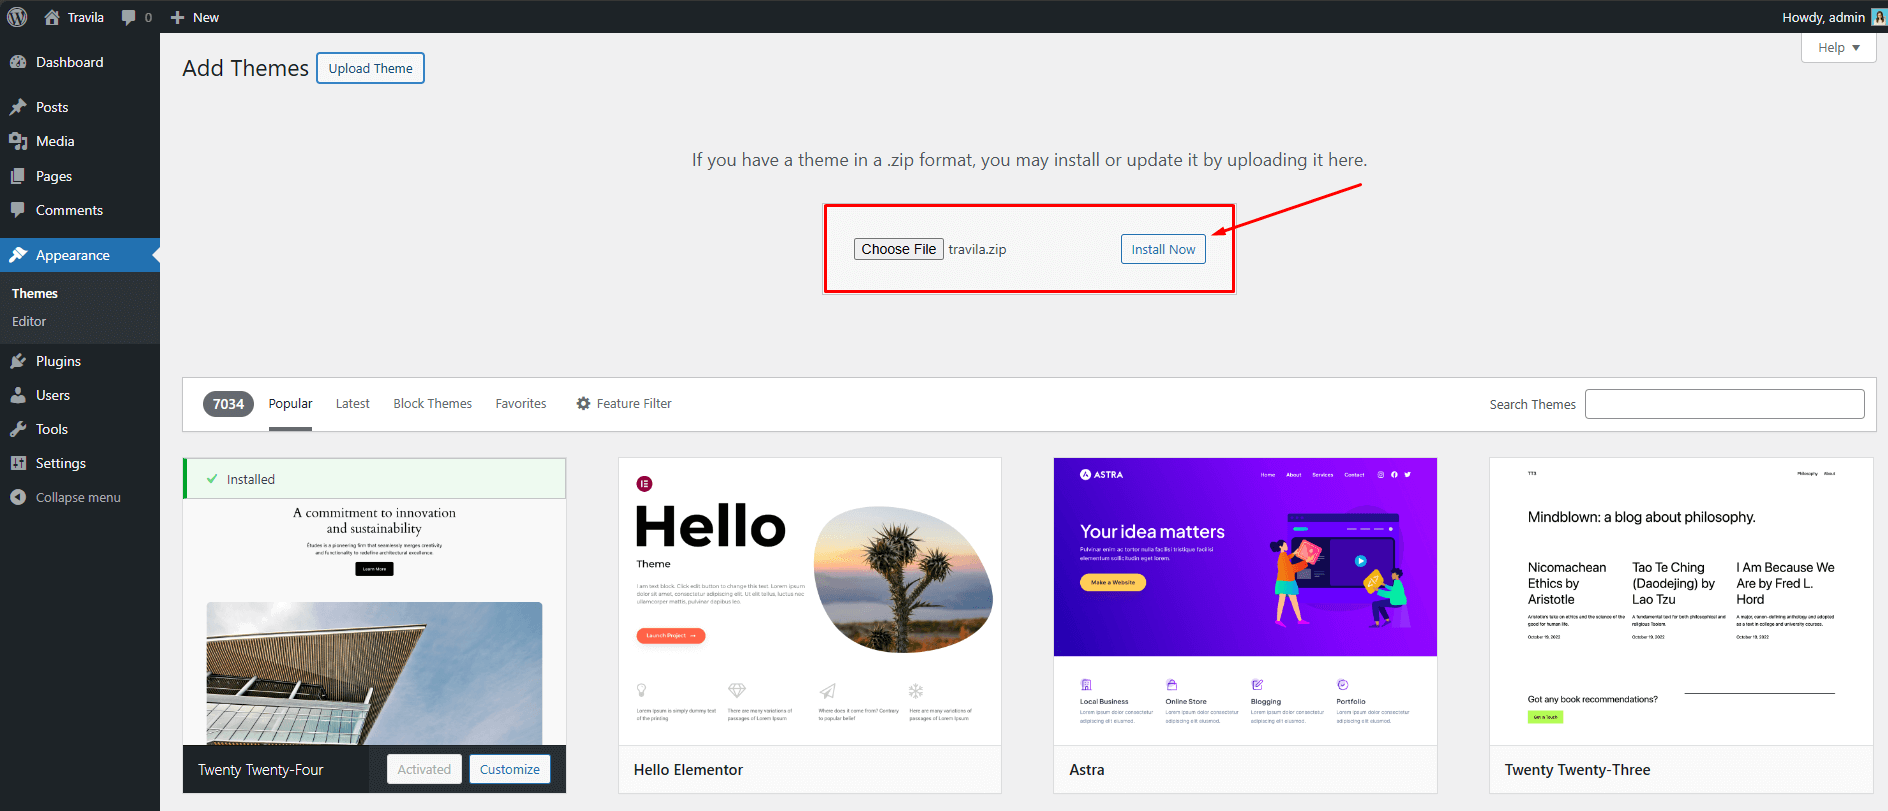Collapse the admin sidebar menu

[x=66, y=497]
